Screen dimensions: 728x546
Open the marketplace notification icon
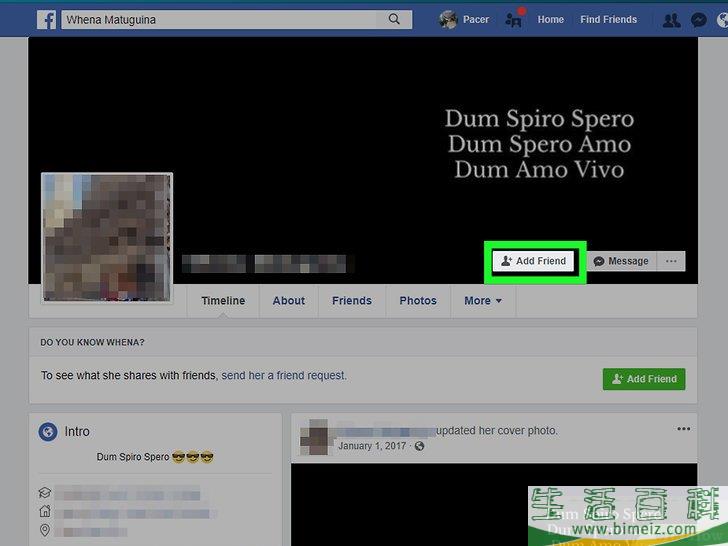click(x=514, y=19)
